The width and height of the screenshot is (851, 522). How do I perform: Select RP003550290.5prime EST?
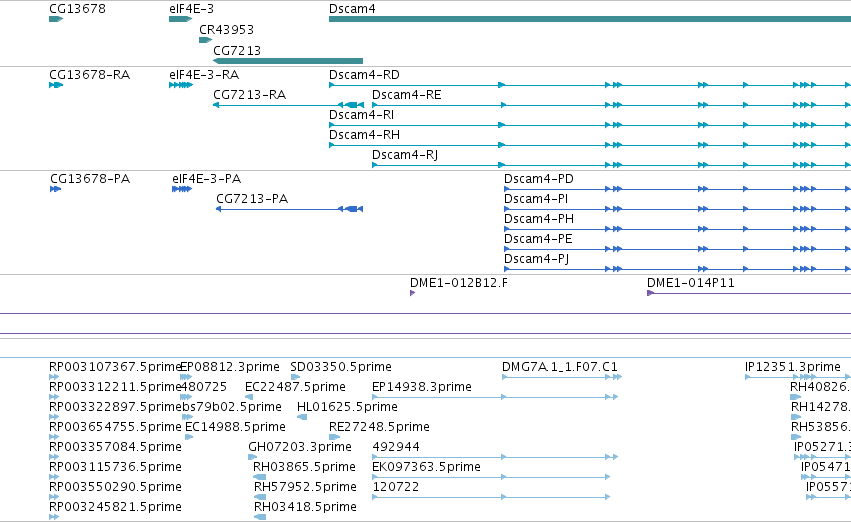115,487
